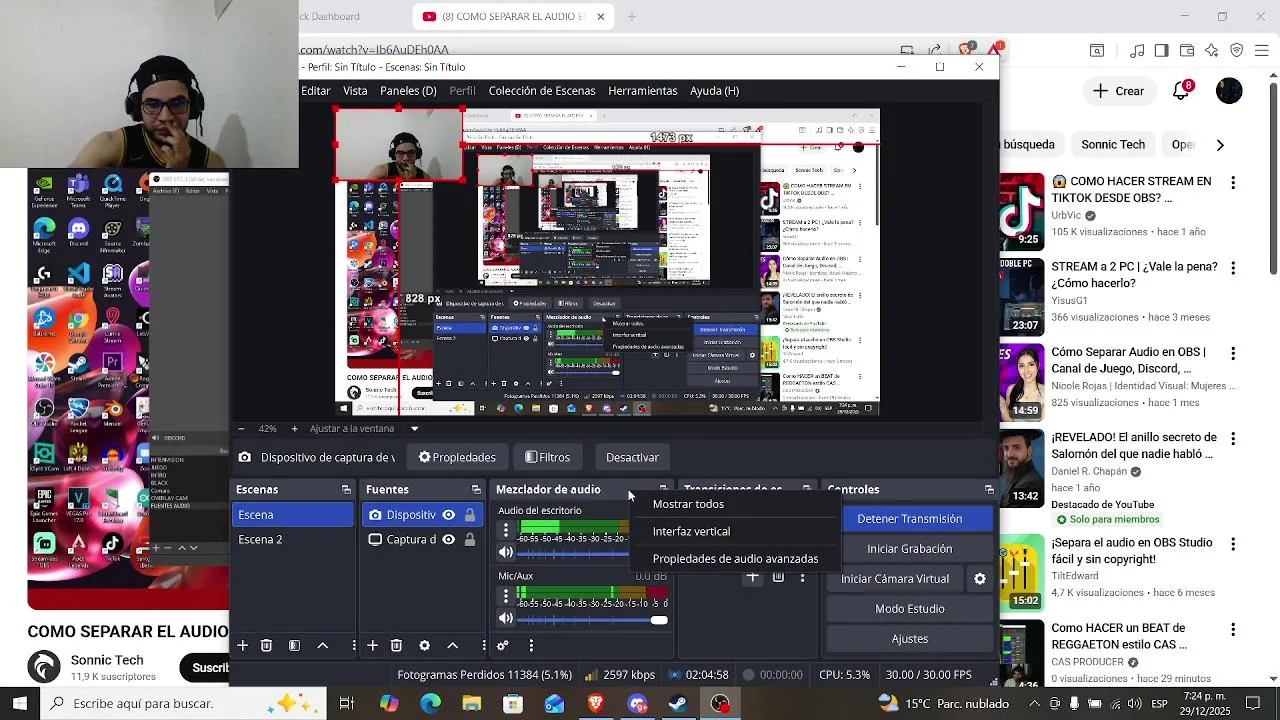Viewport: 1280px width, 720px height.
Task: Mute Audio del escritorio speaker icon
Action: tap(506, 552)
